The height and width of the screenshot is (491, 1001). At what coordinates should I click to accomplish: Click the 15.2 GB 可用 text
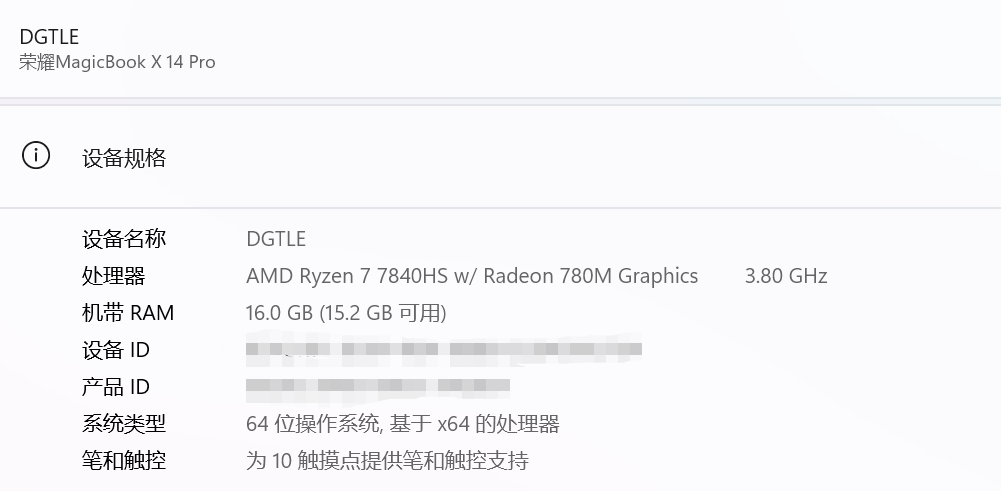[x=382, y=313]
